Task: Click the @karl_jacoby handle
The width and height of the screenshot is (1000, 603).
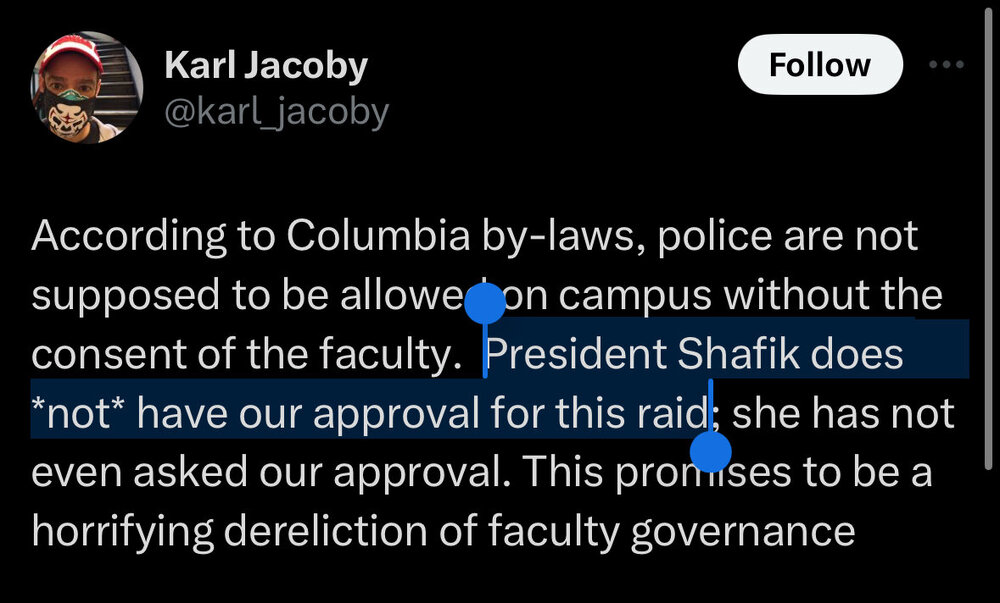Action: [275, 113]
